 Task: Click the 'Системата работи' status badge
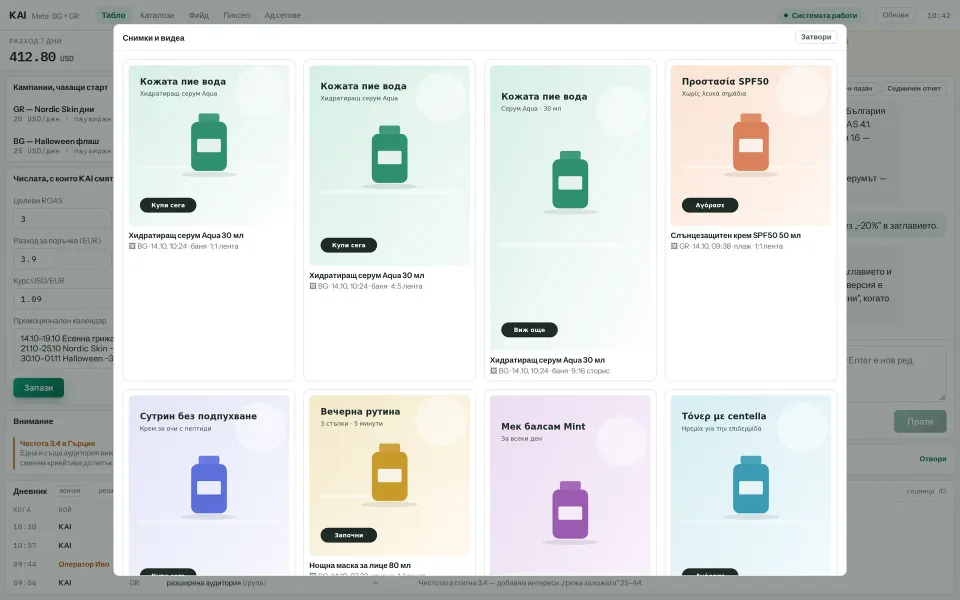(x=820, y=15)
